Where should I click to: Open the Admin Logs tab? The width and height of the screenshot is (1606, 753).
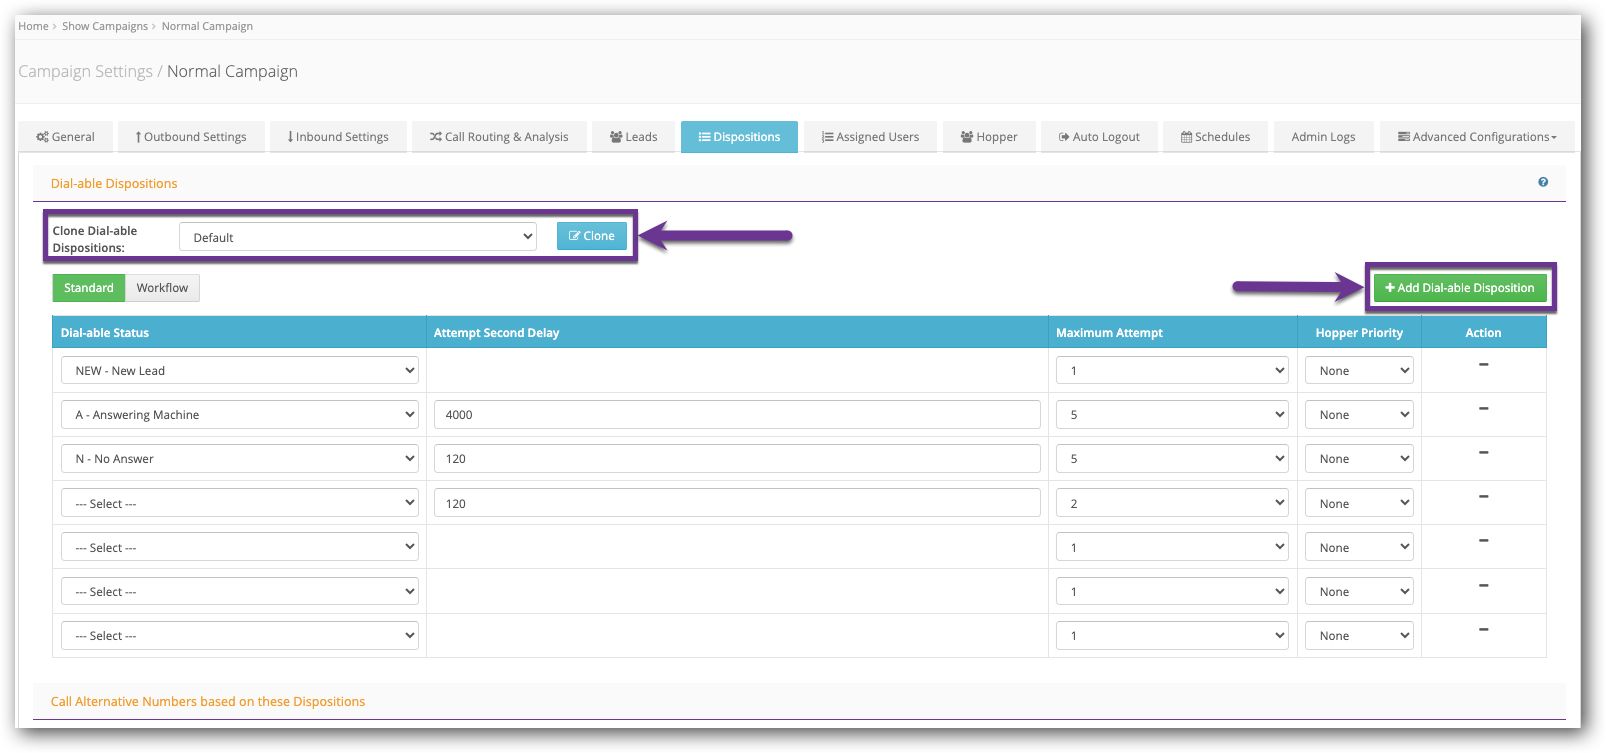pos(1323,137)
